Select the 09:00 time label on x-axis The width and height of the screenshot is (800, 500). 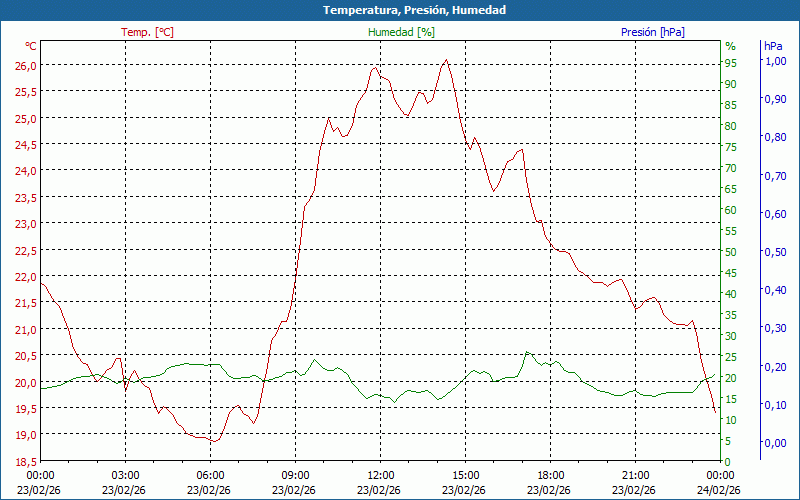(295, 475)
